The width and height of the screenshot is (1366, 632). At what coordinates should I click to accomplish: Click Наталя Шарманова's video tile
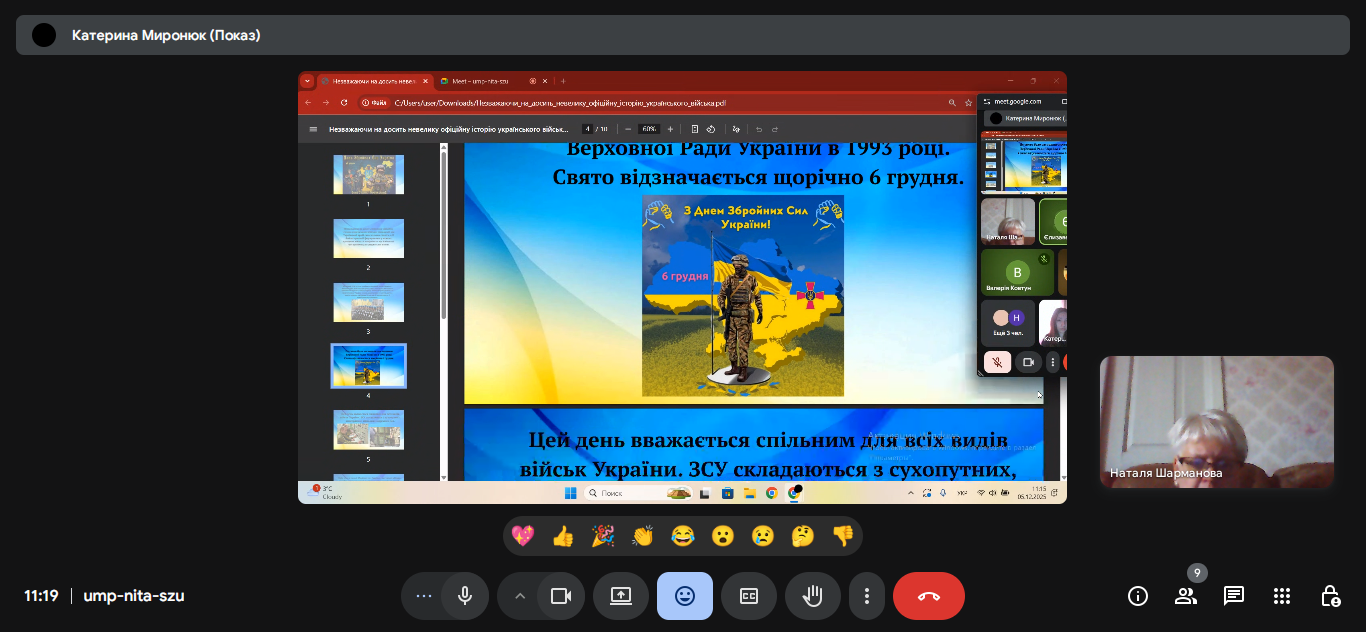1216,421
